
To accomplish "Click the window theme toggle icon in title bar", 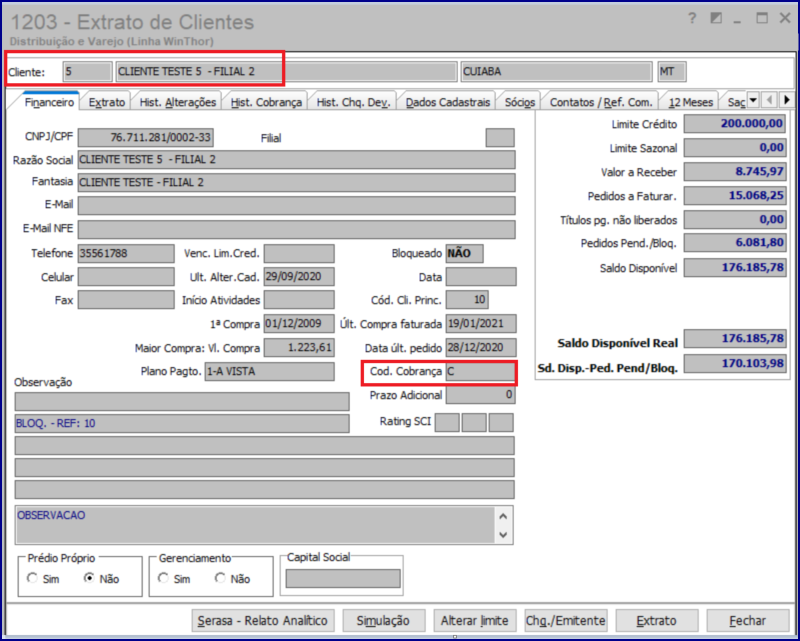I will (716, 19).
